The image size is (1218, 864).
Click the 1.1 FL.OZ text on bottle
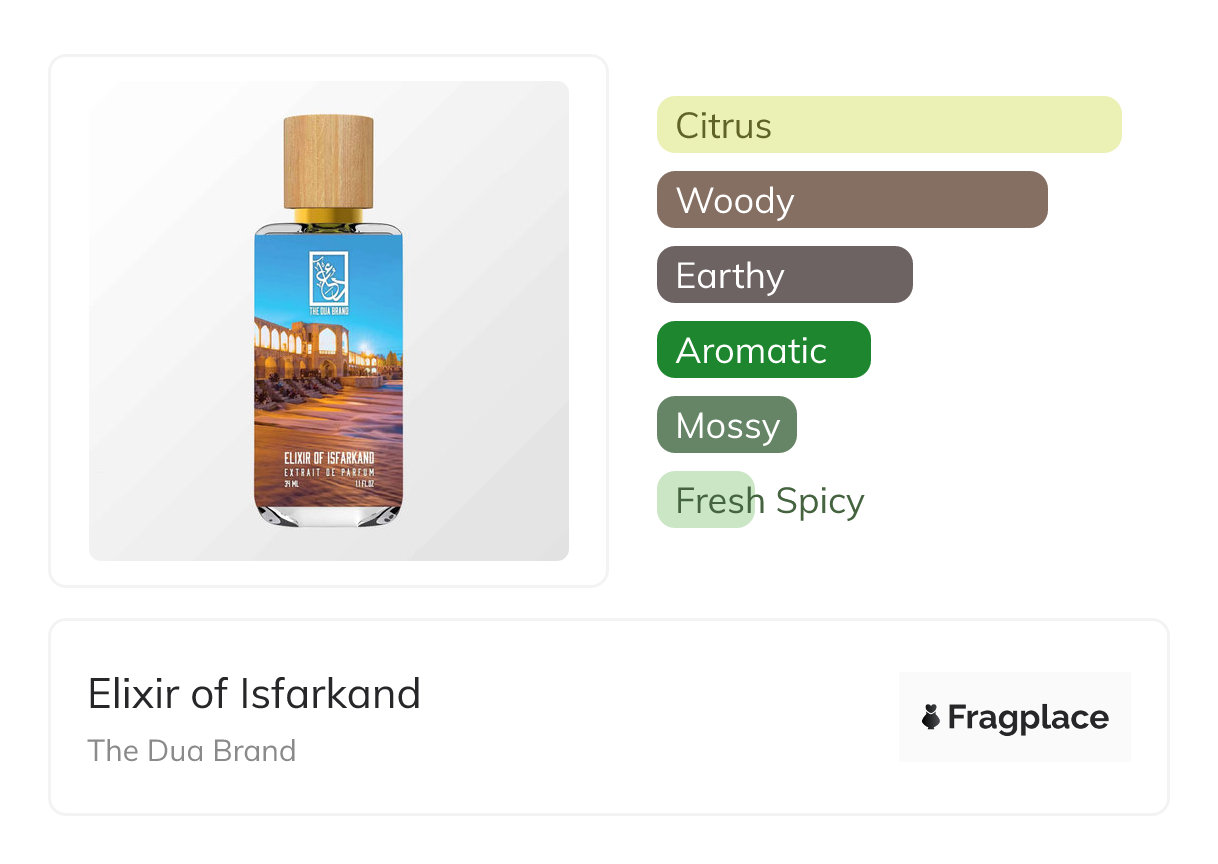(x=364, y=482)
